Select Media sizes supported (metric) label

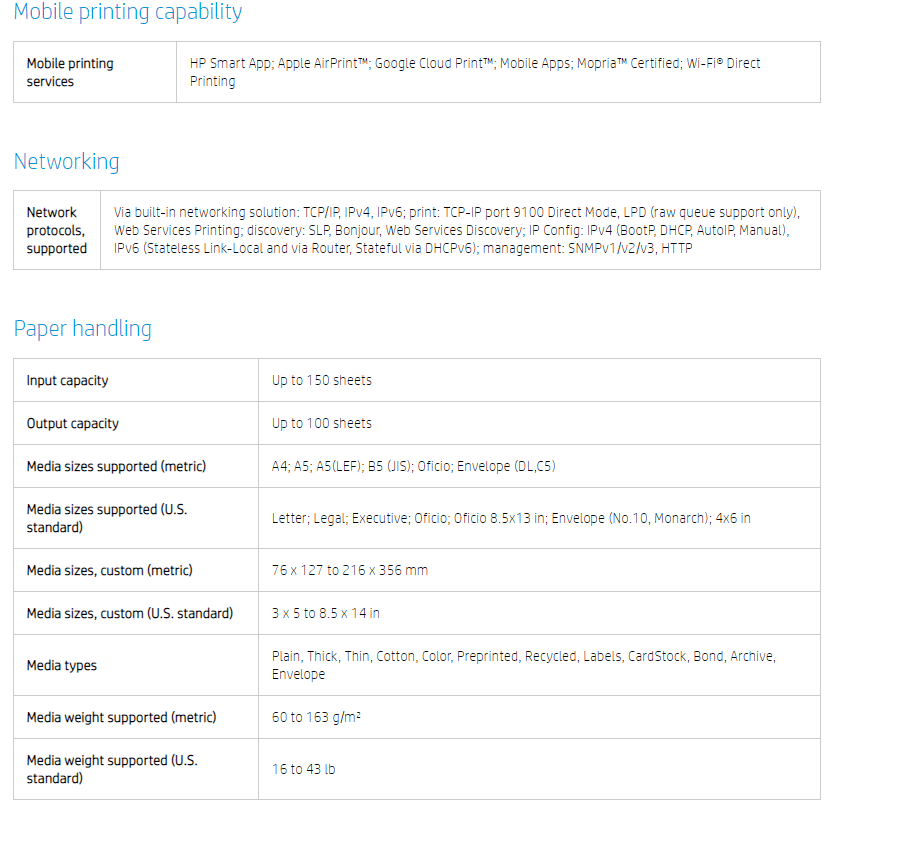(x=116, y=466)
